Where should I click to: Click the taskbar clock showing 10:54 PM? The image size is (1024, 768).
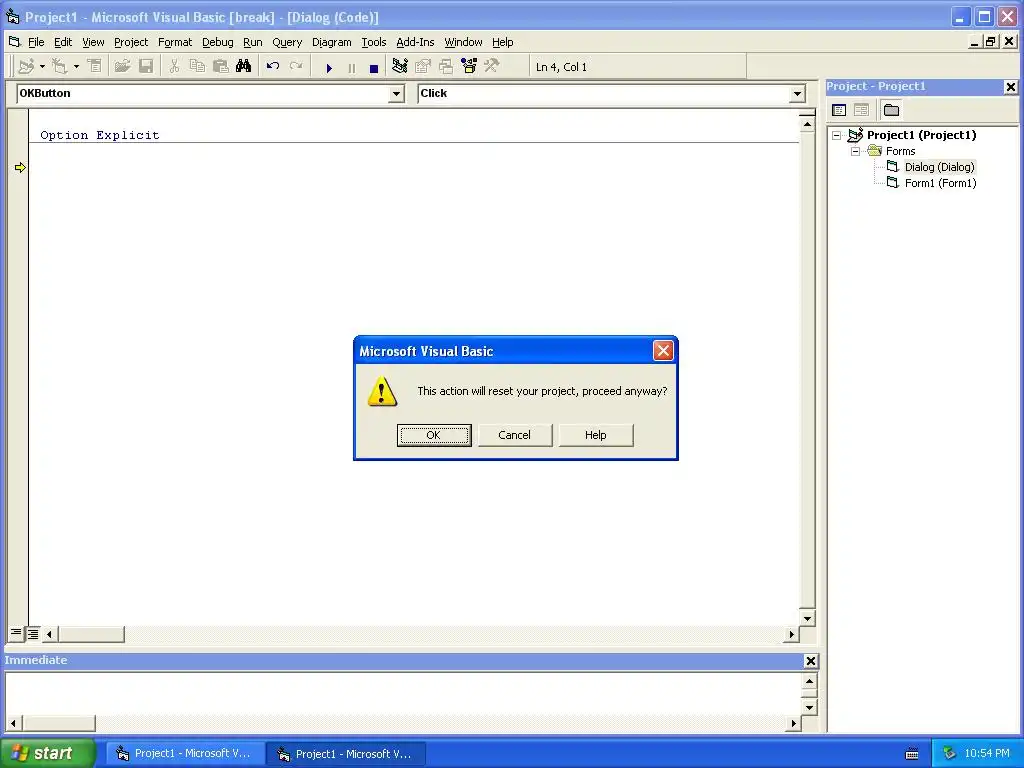point(987,754)
